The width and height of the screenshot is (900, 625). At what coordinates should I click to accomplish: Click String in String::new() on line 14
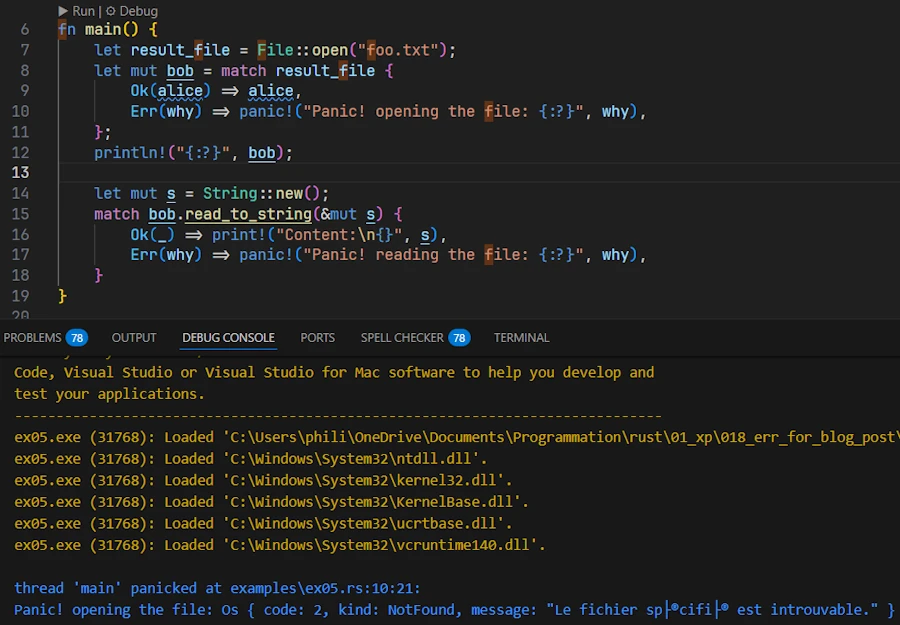(230, 194)
